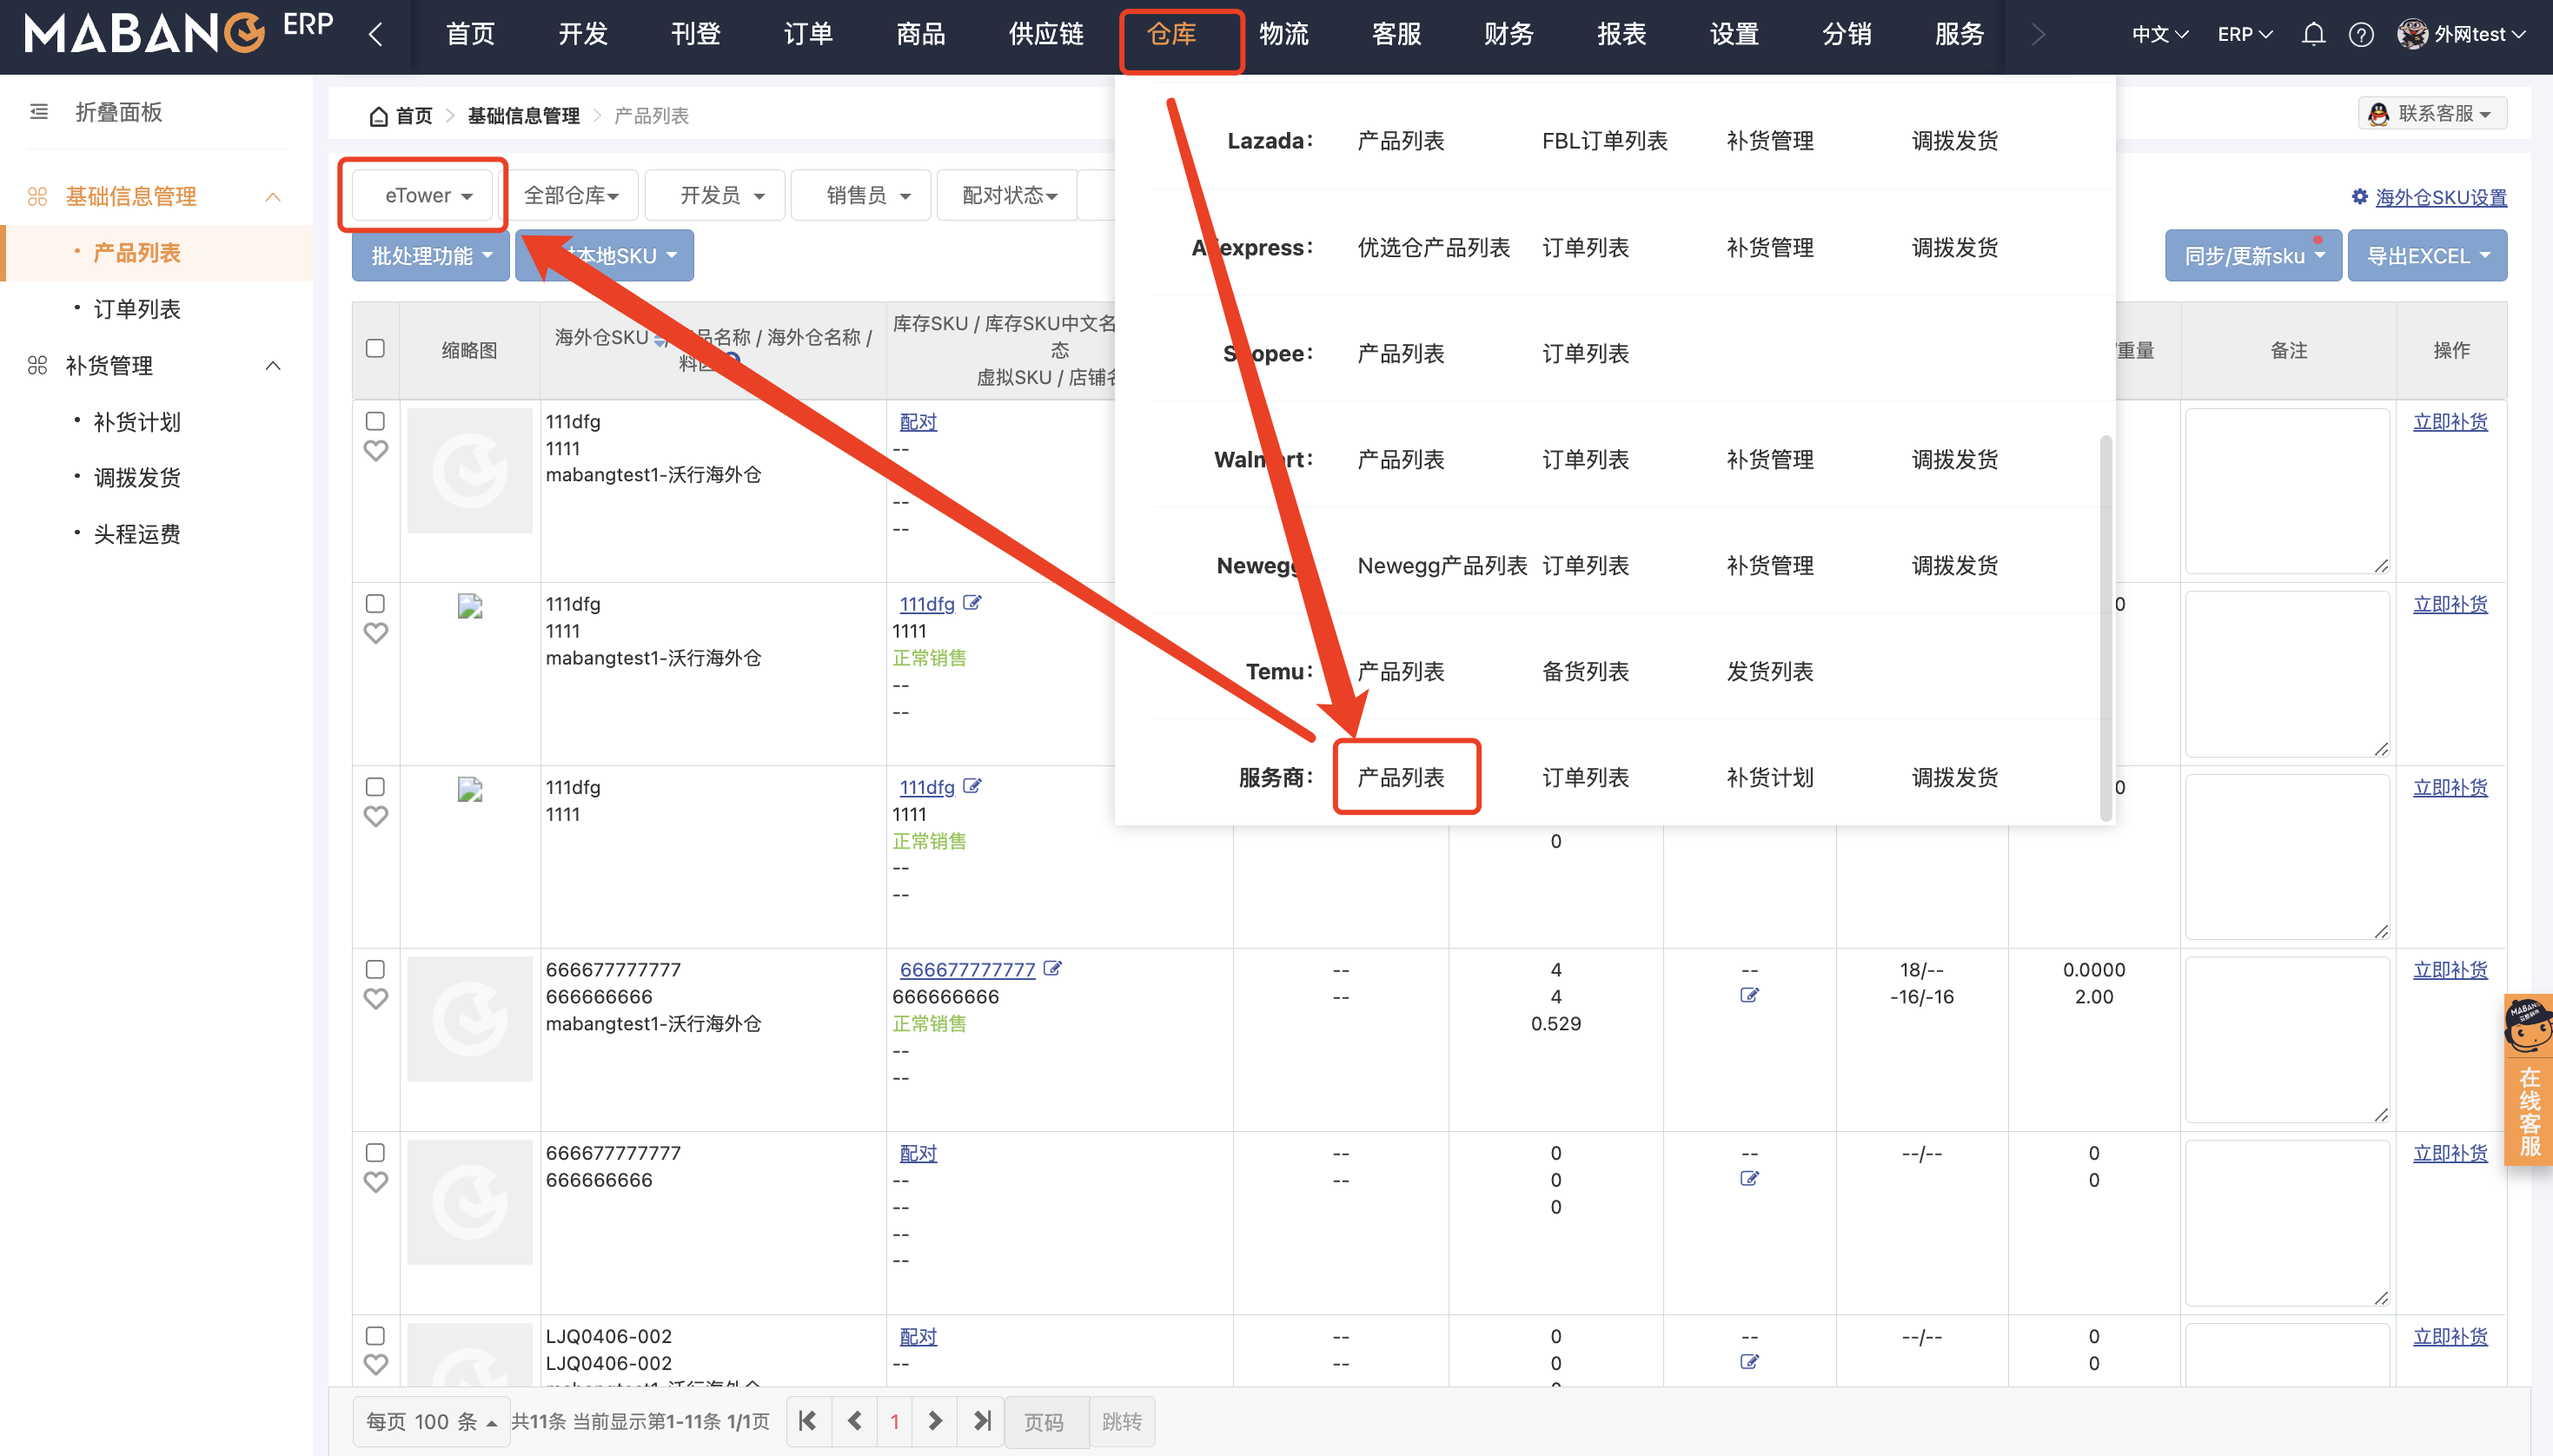Click gear icon beside 海外仓SKU设置

[x=2359, y=196]
